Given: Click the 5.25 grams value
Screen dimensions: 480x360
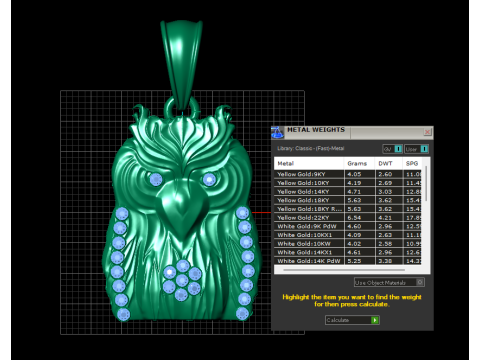Looking at the screenshot, I should pos(354,261).
